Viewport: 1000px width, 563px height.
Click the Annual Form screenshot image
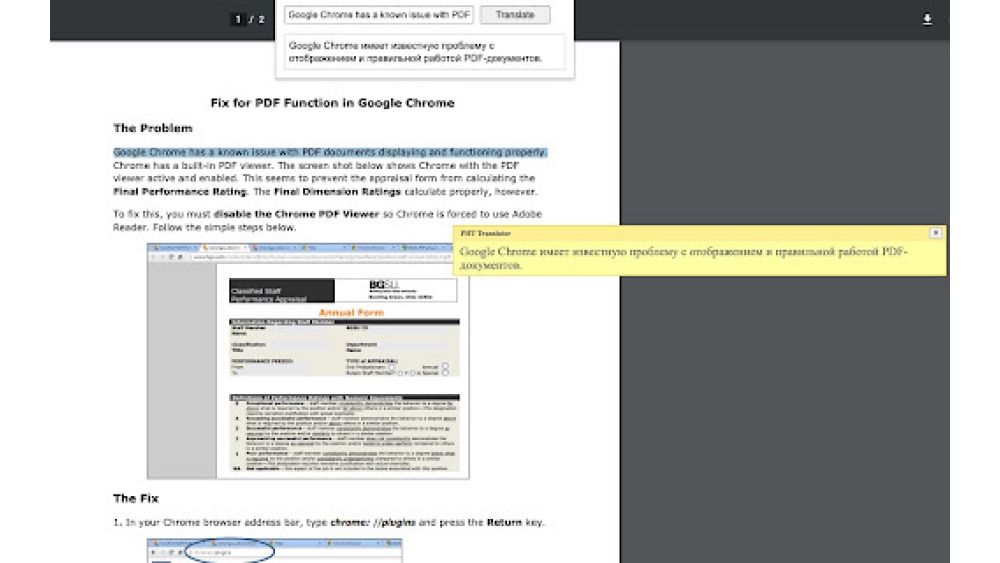(308, 361)
